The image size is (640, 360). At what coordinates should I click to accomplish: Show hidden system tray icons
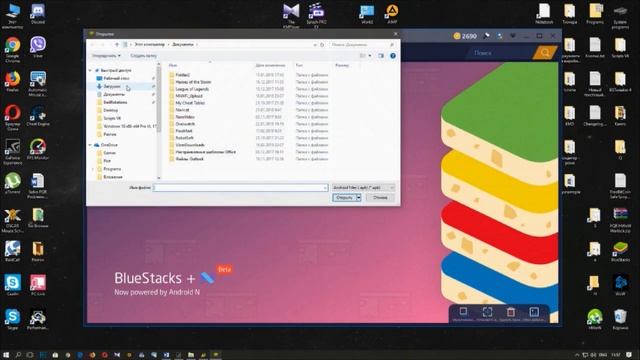[577, 355]
